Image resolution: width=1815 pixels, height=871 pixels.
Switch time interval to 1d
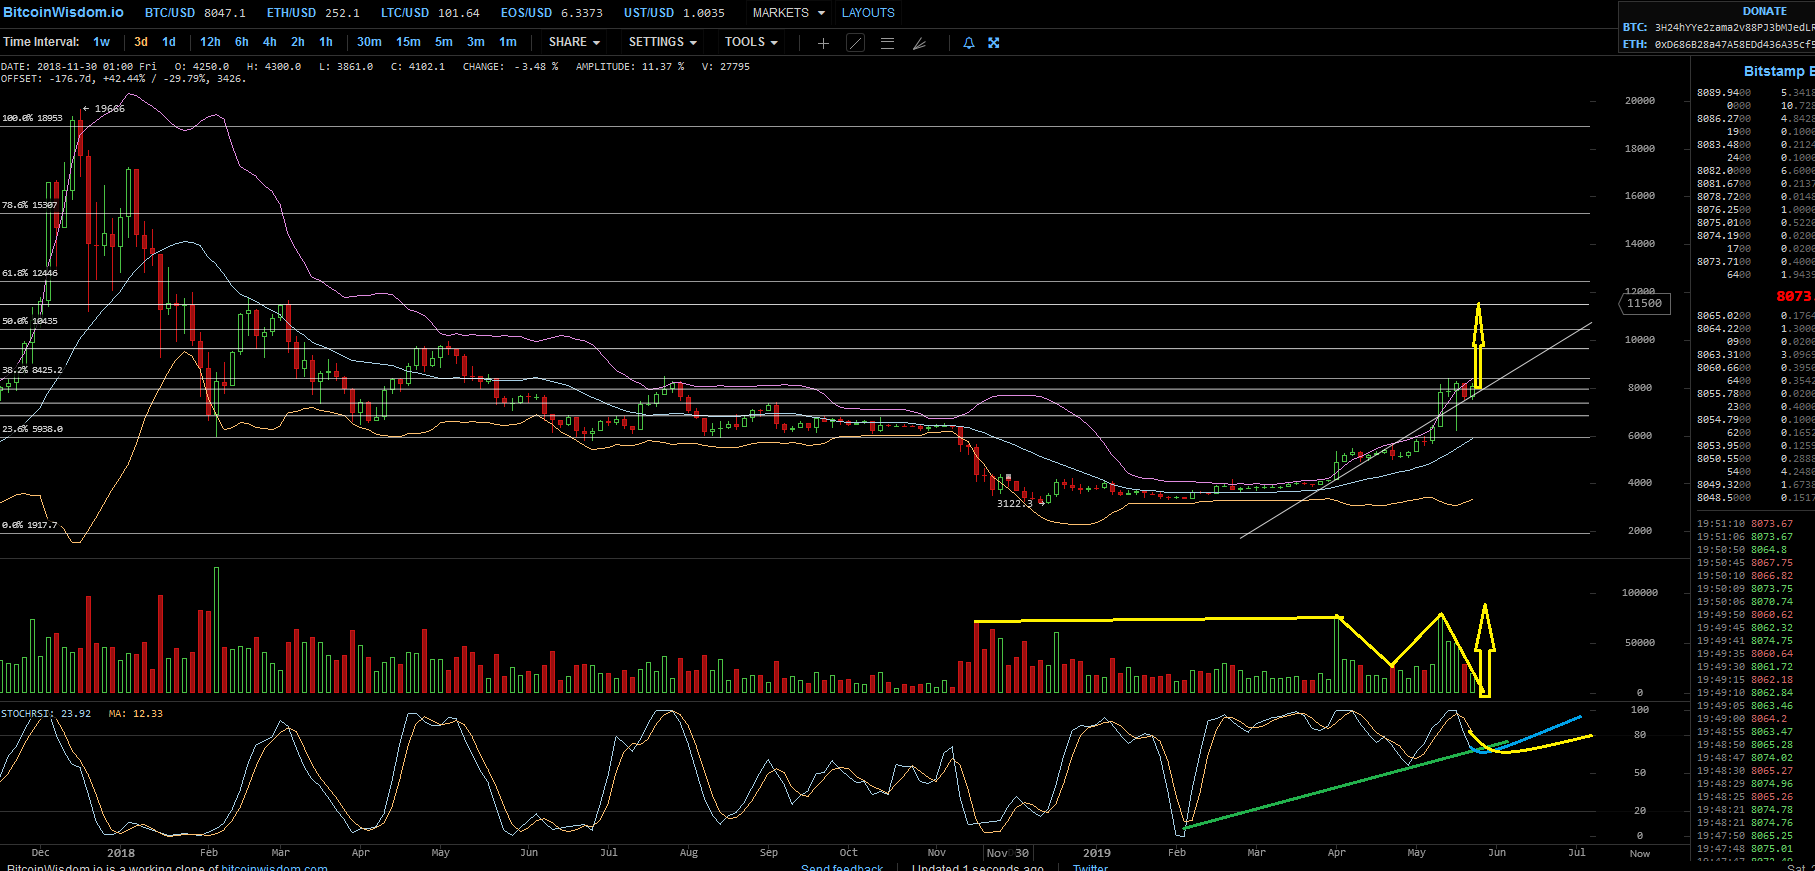click(x=169, y=42)
